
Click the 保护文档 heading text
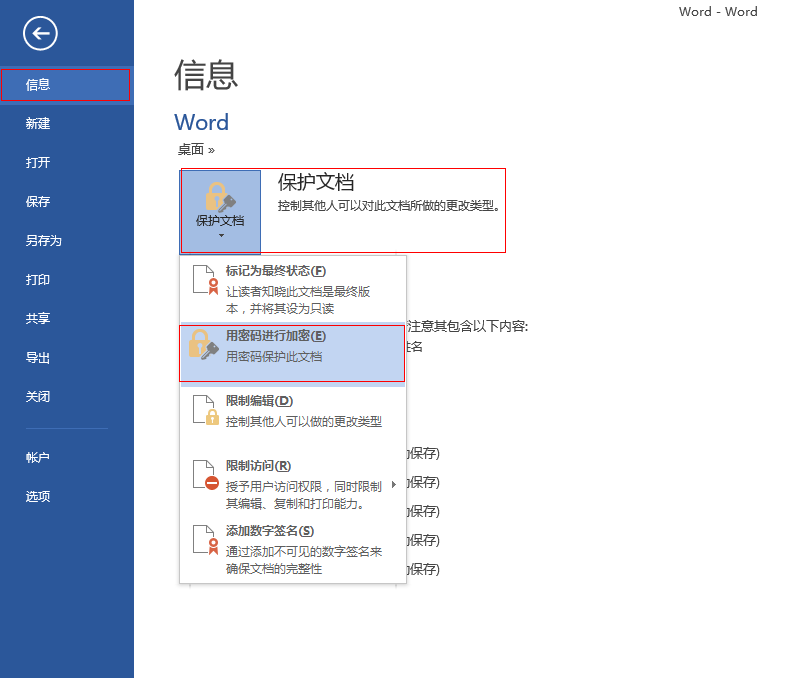click(316, 182)
